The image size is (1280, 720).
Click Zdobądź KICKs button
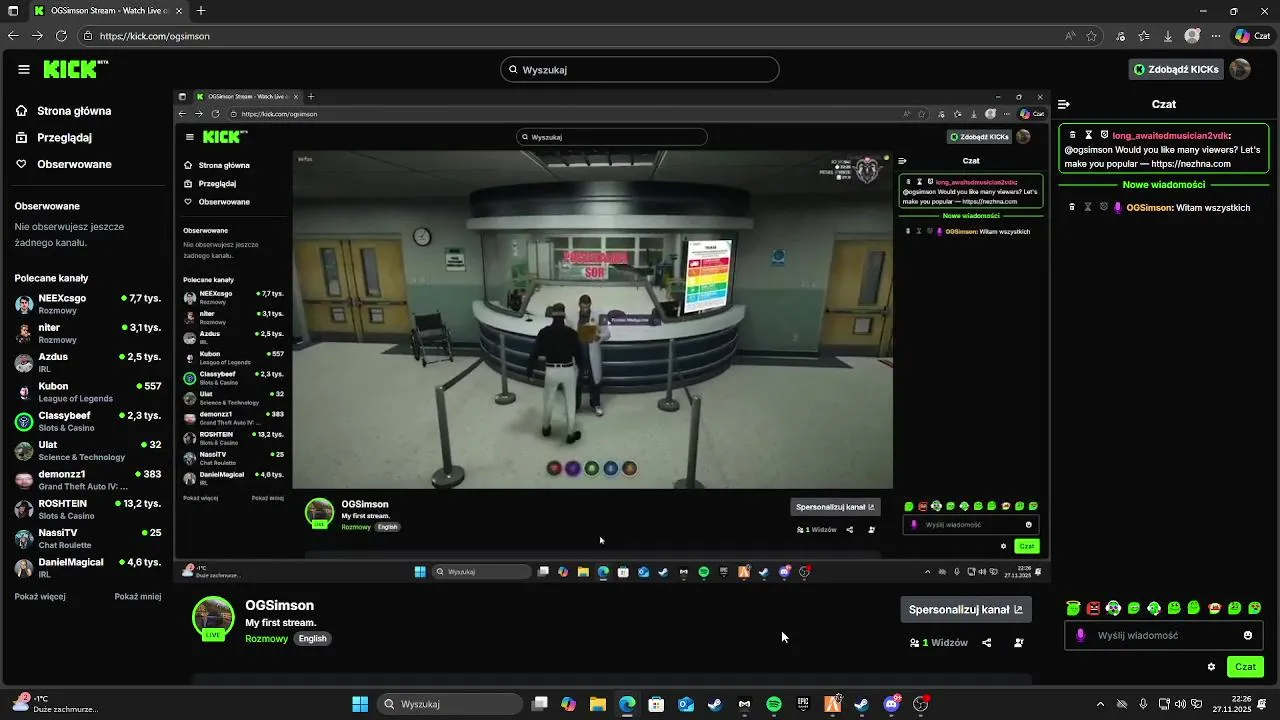(1176, 69)
